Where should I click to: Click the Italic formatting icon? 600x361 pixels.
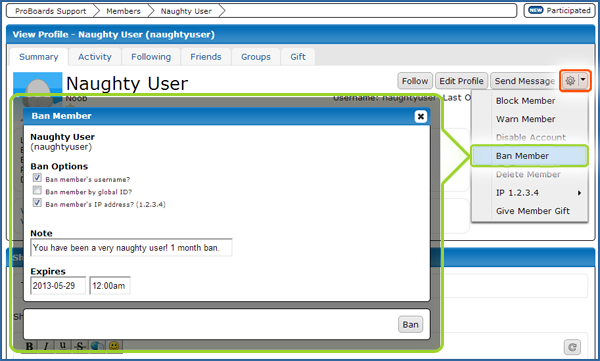pos(46,346)
